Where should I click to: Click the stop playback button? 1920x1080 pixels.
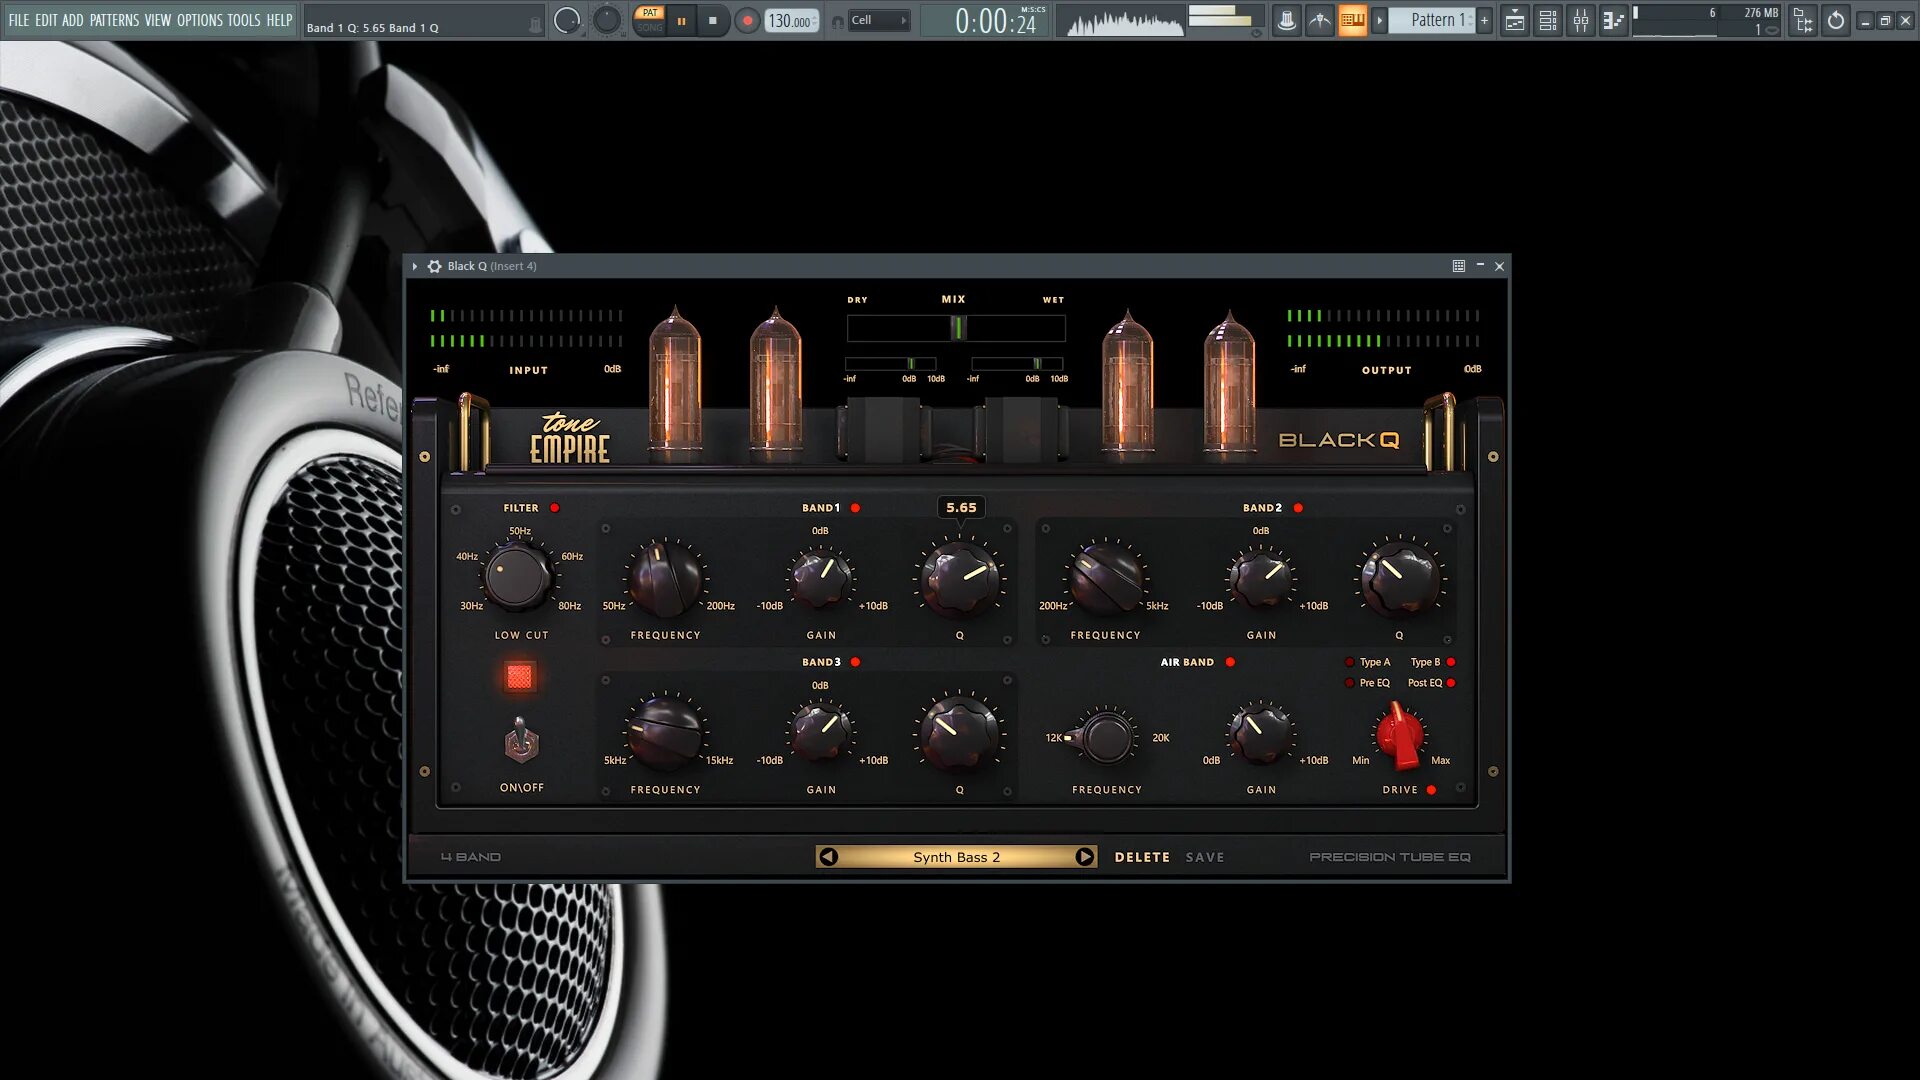712,20
